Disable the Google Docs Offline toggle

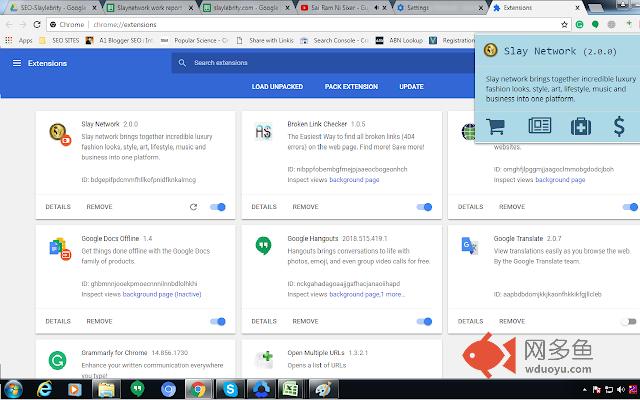tap(218, 322)
